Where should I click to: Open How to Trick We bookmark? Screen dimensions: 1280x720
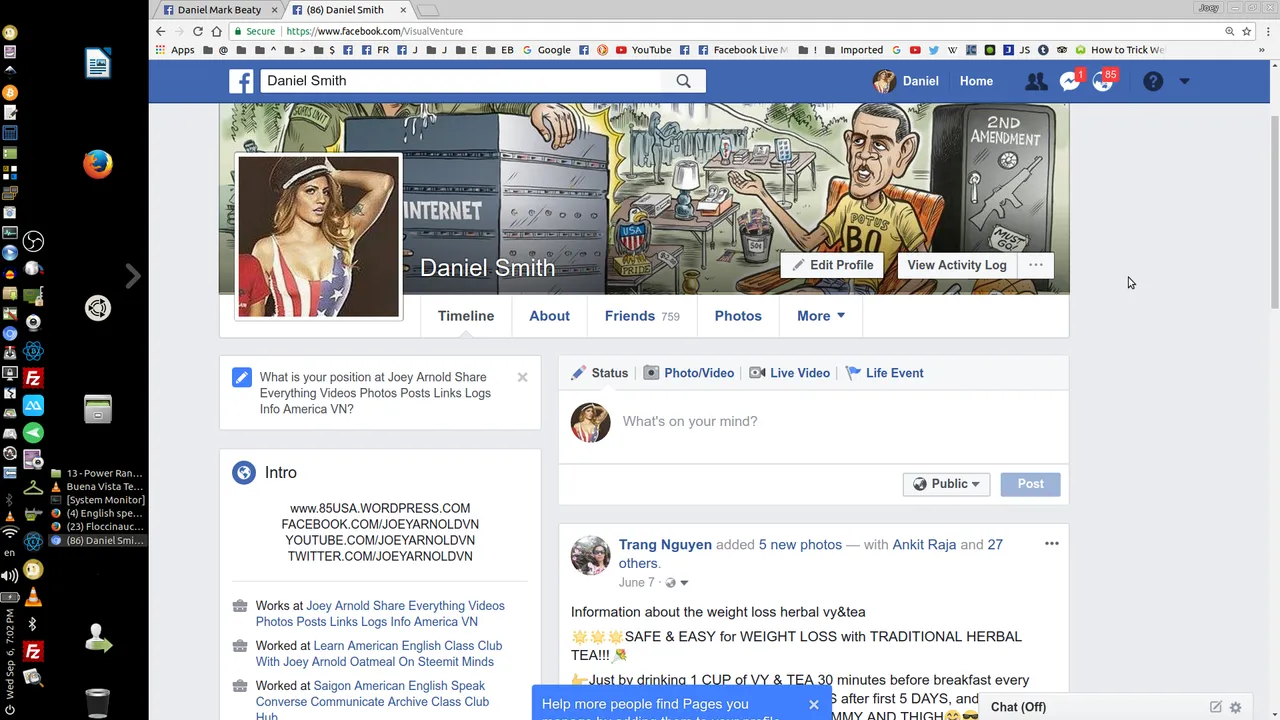[x=1120, y=50]
